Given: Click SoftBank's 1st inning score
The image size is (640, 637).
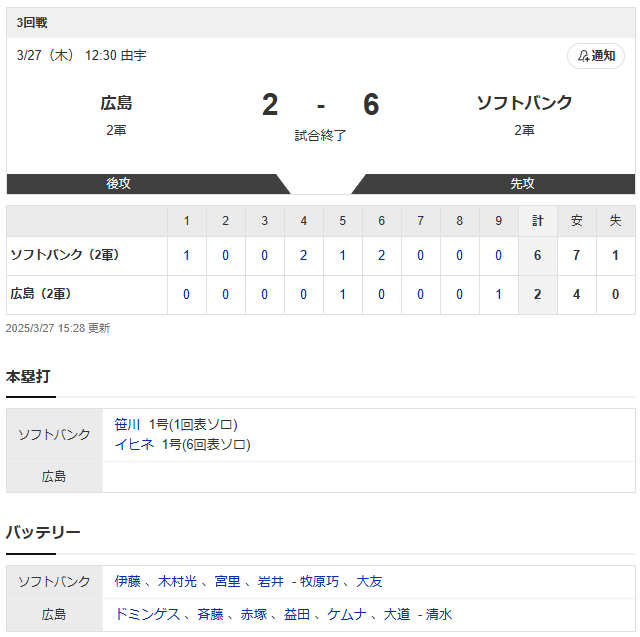Looking at the screenshot, I should tap(187, 255).
